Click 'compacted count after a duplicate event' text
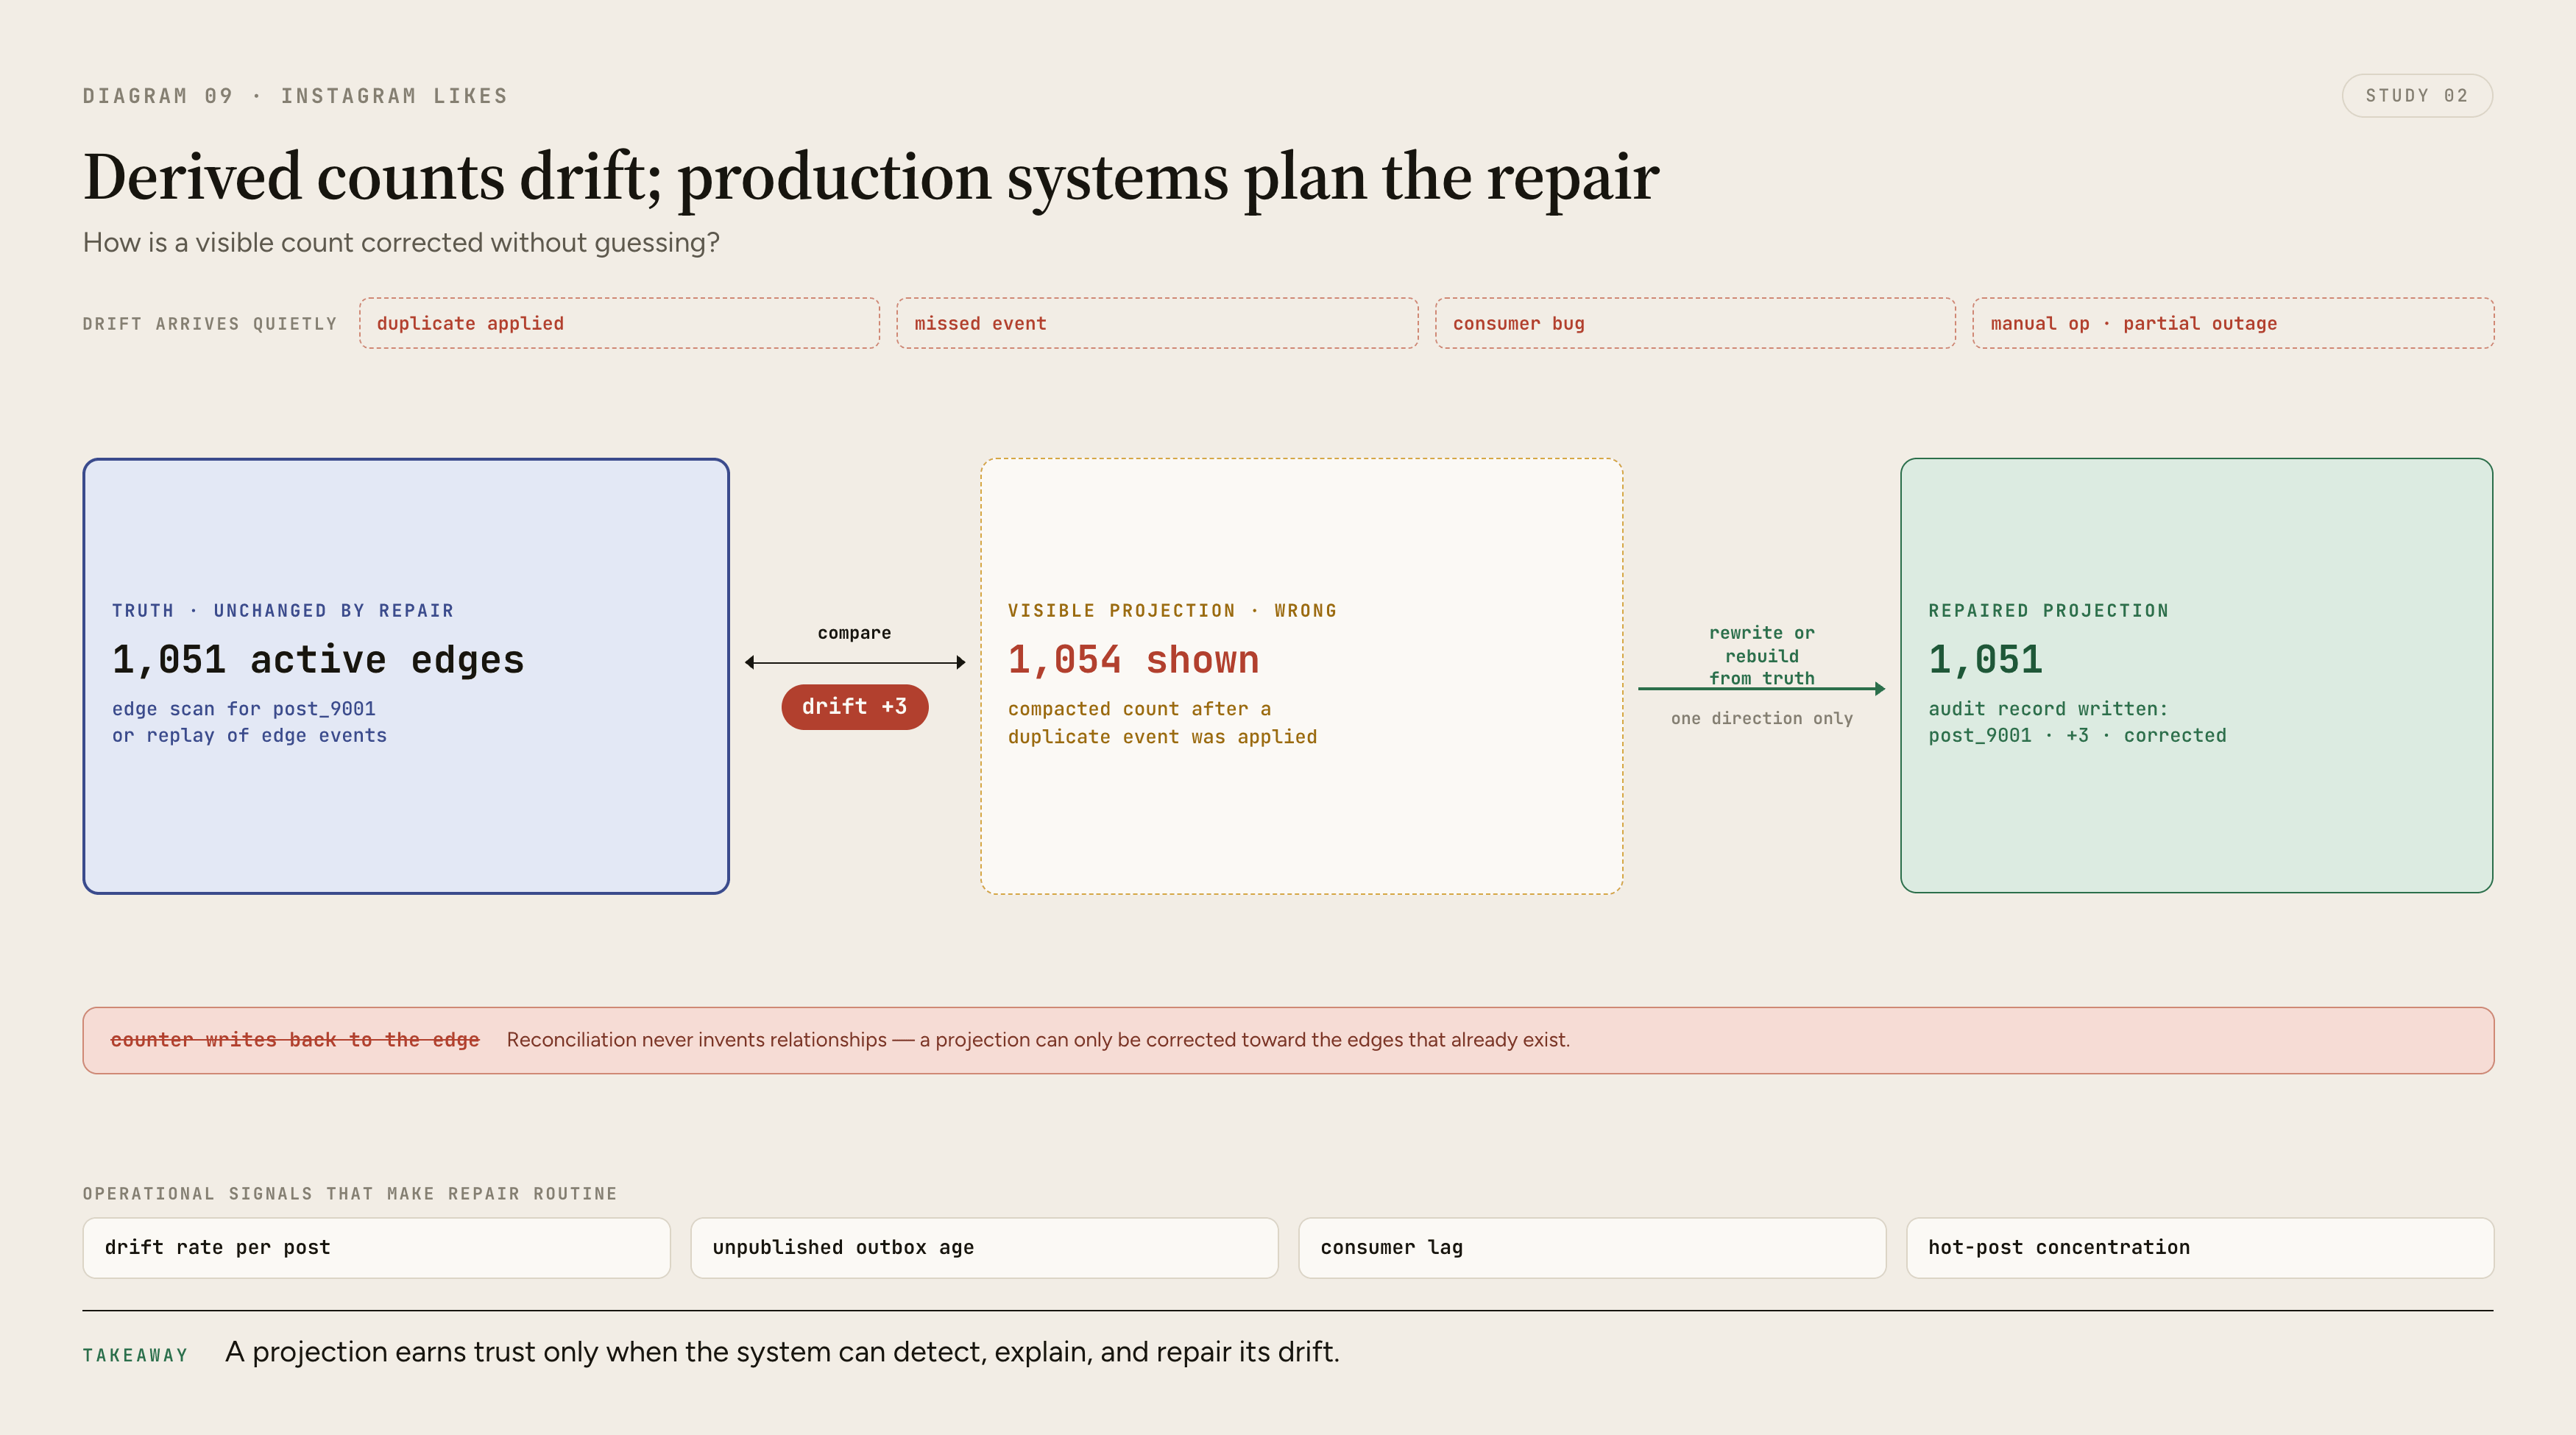 (x=1162, y=722)
